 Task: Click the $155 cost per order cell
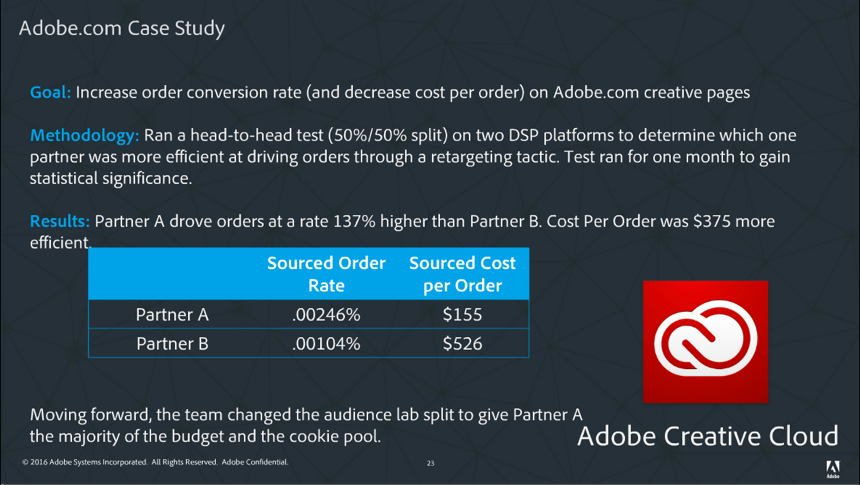pyautogui.click(x=462, y=315)
